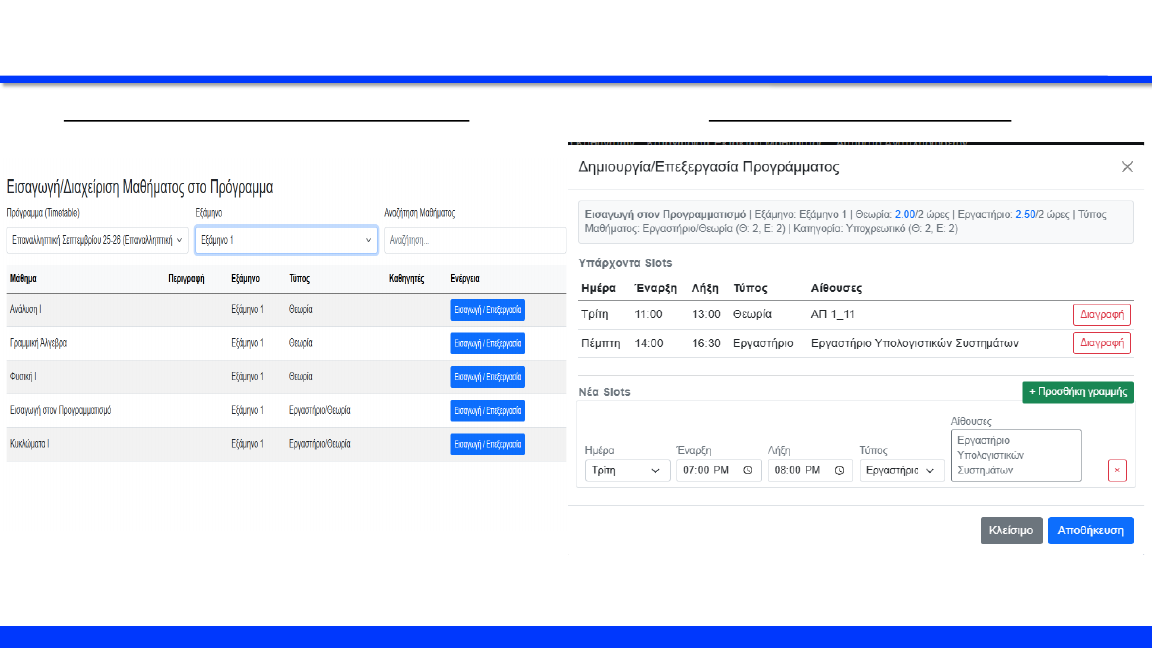
Task: Click Εισαγωγή / Επεξεργασία for Εισαγωγή στον Προγραμματισμό
Action: (x=487, y=410)
